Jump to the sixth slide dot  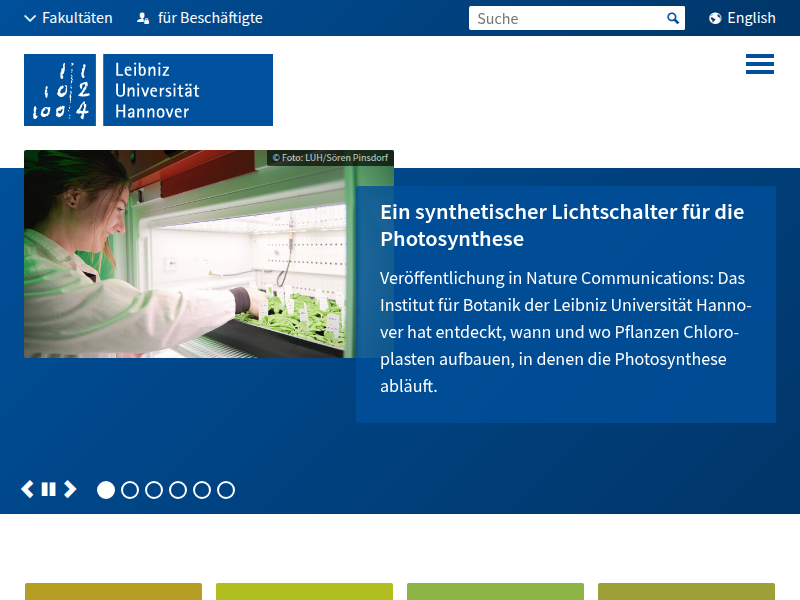click(x=226, y=490)
